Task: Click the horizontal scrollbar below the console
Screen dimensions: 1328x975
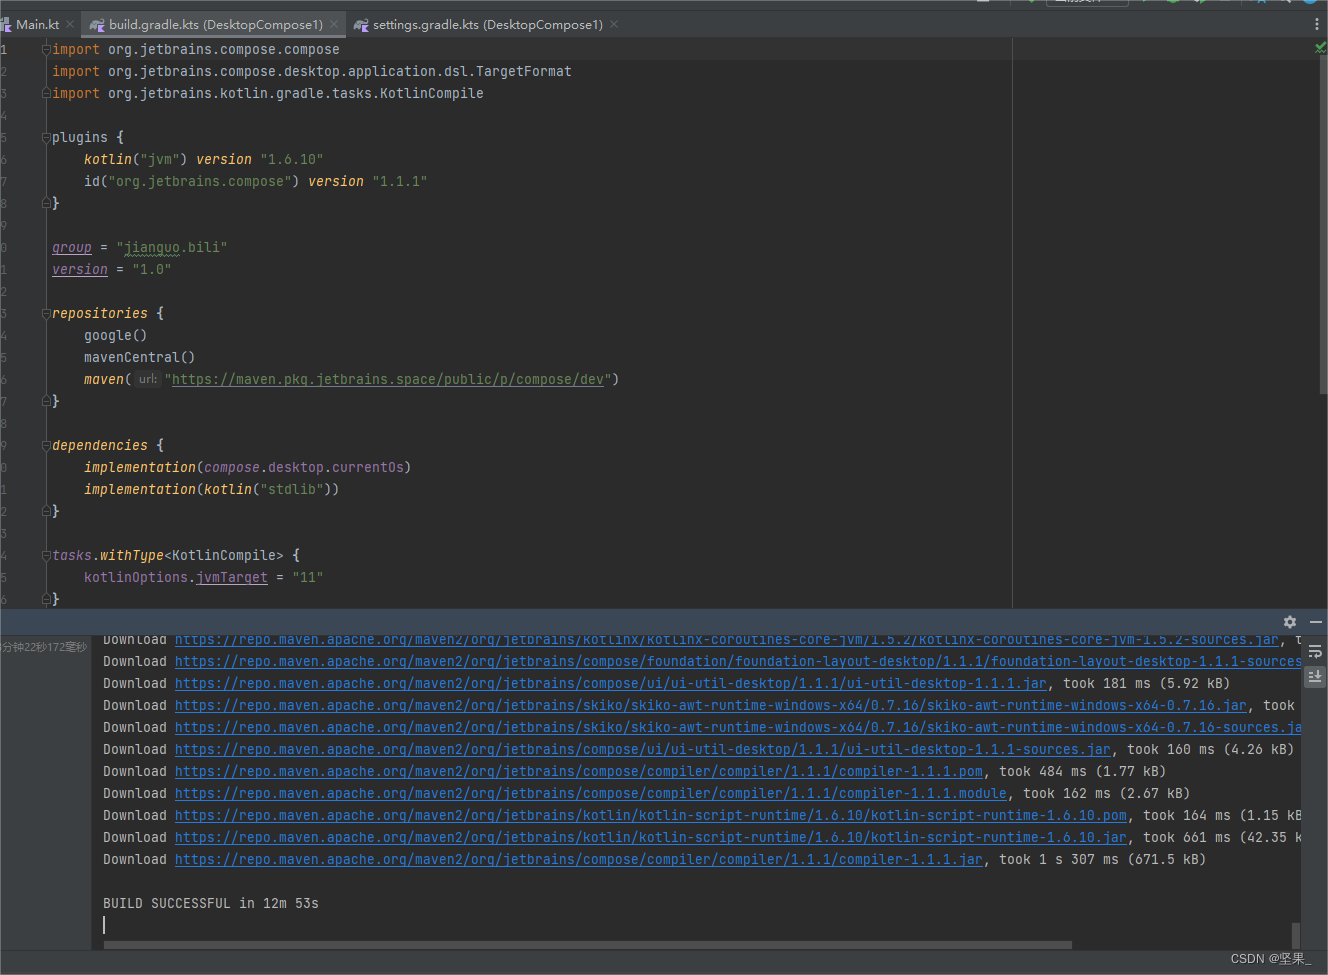Action: 590,944
